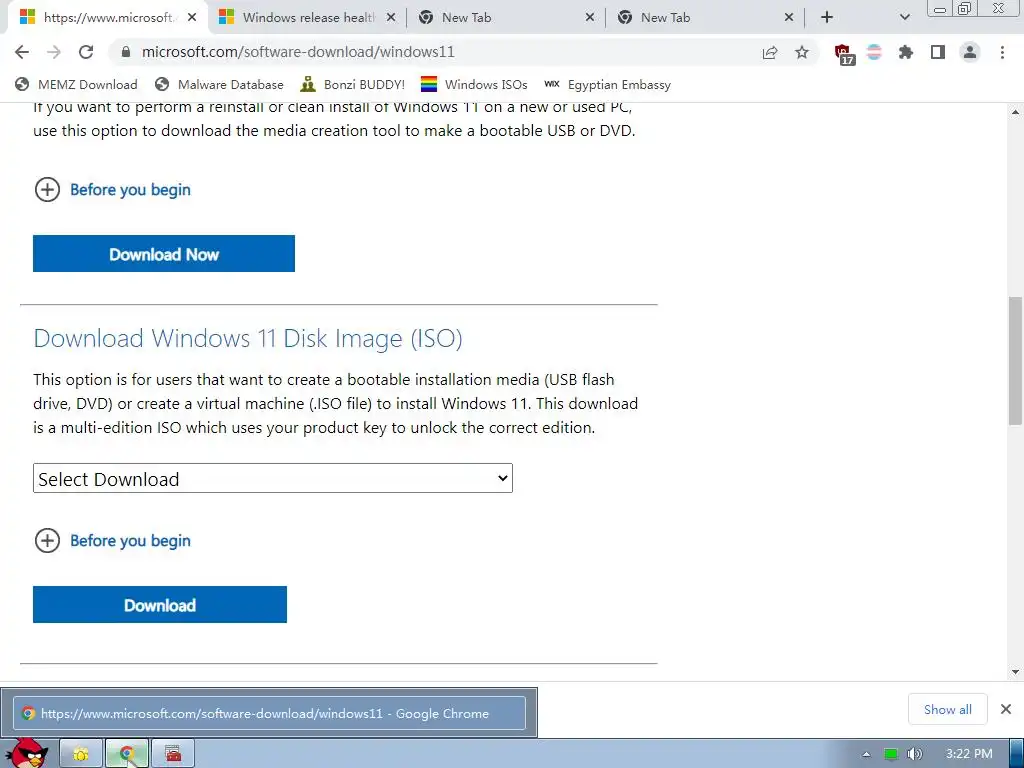Screen dimensions: 1024x768
Task: Open Chrome's three-dot menu
Action: [x=1002, y=52]
